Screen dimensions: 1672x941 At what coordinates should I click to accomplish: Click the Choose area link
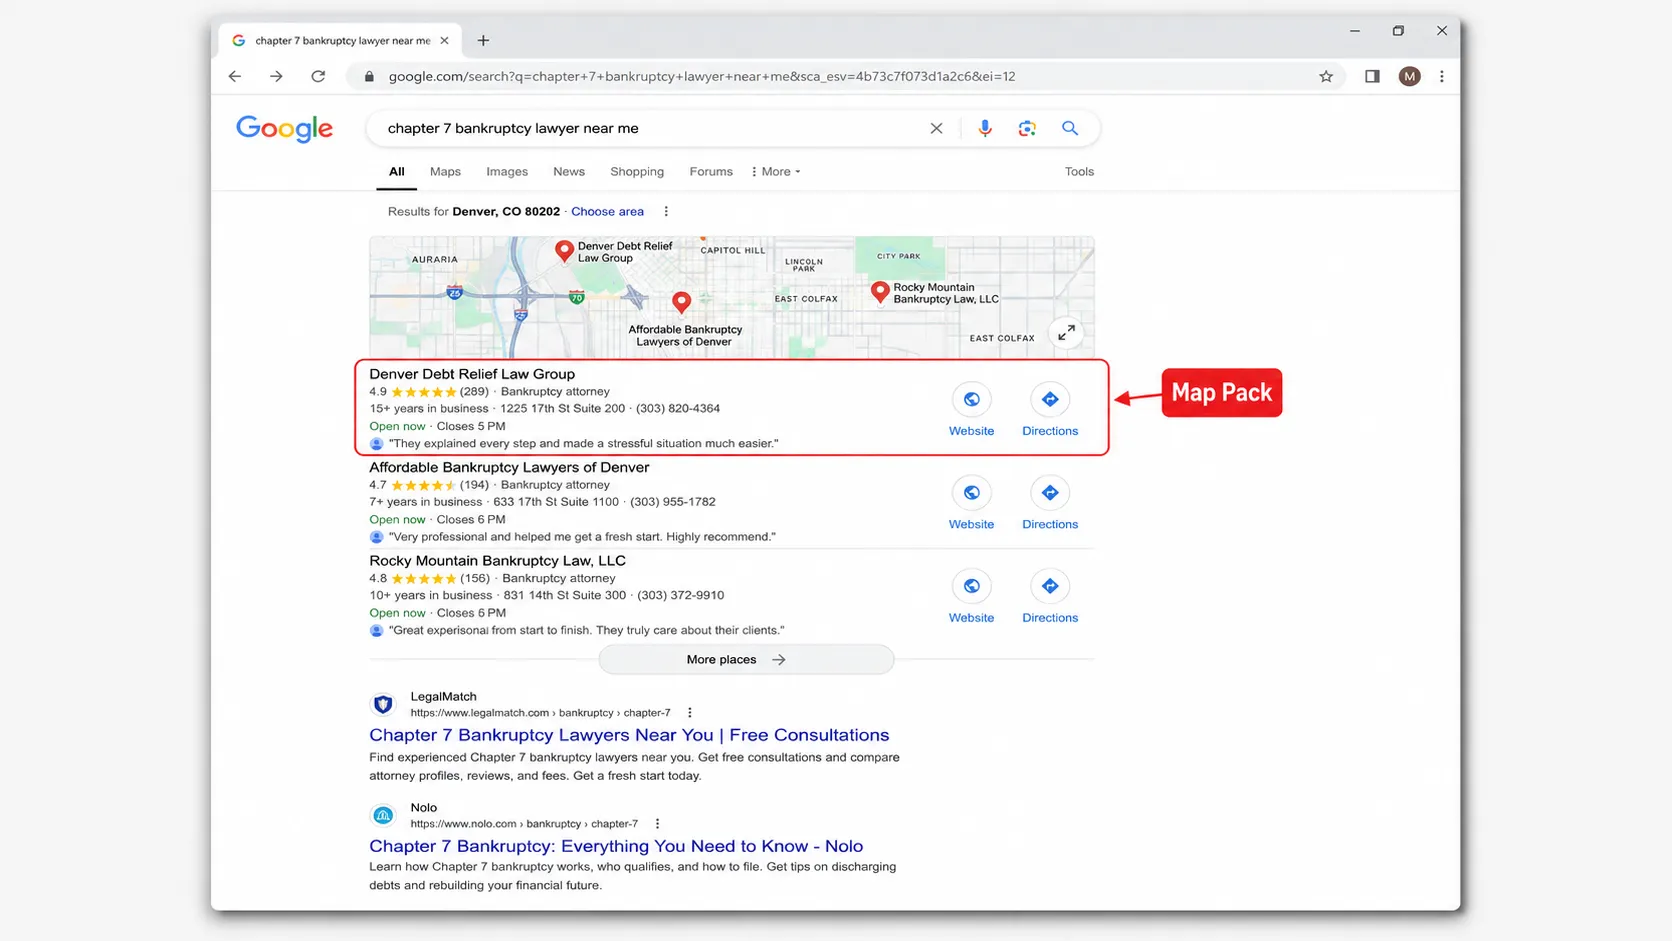click(x=607, y=211)
